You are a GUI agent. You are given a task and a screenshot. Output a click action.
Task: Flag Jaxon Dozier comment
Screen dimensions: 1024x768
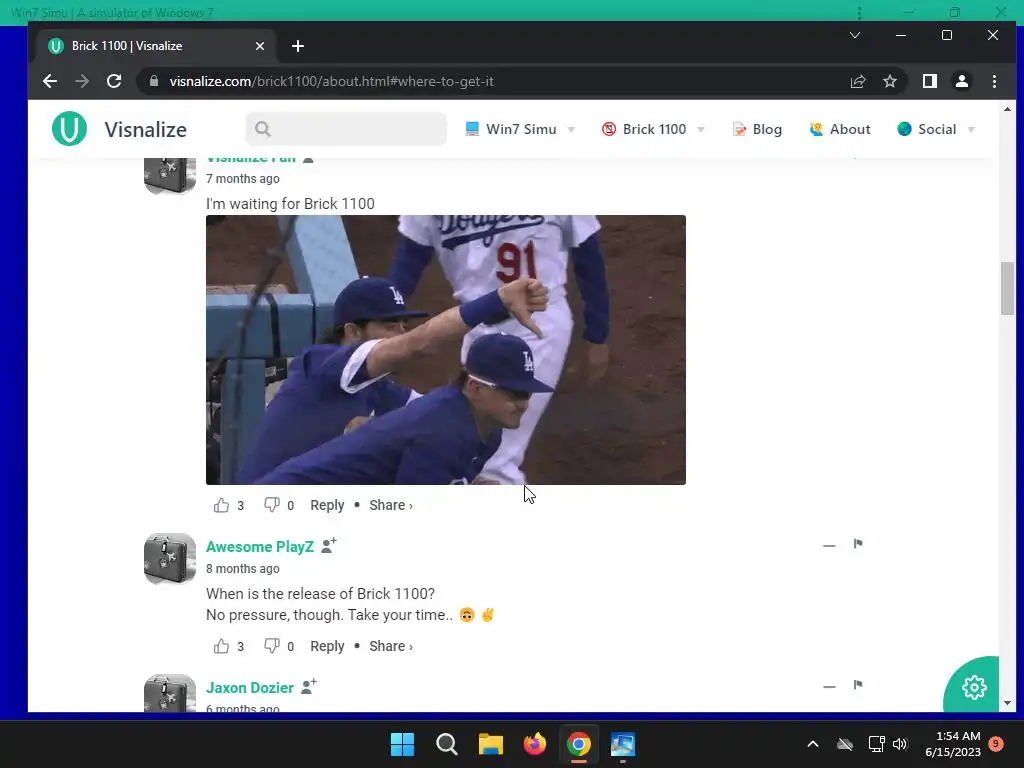[x=858, y=684]
